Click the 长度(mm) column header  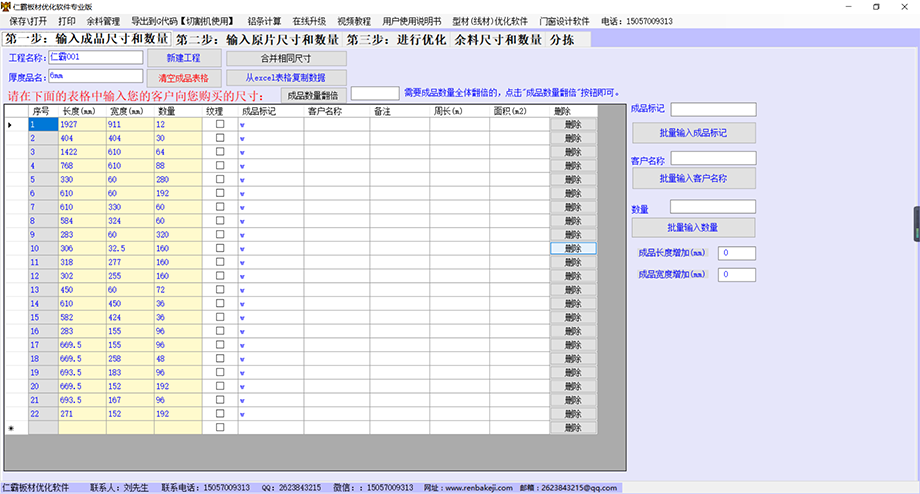click(82, 111)
